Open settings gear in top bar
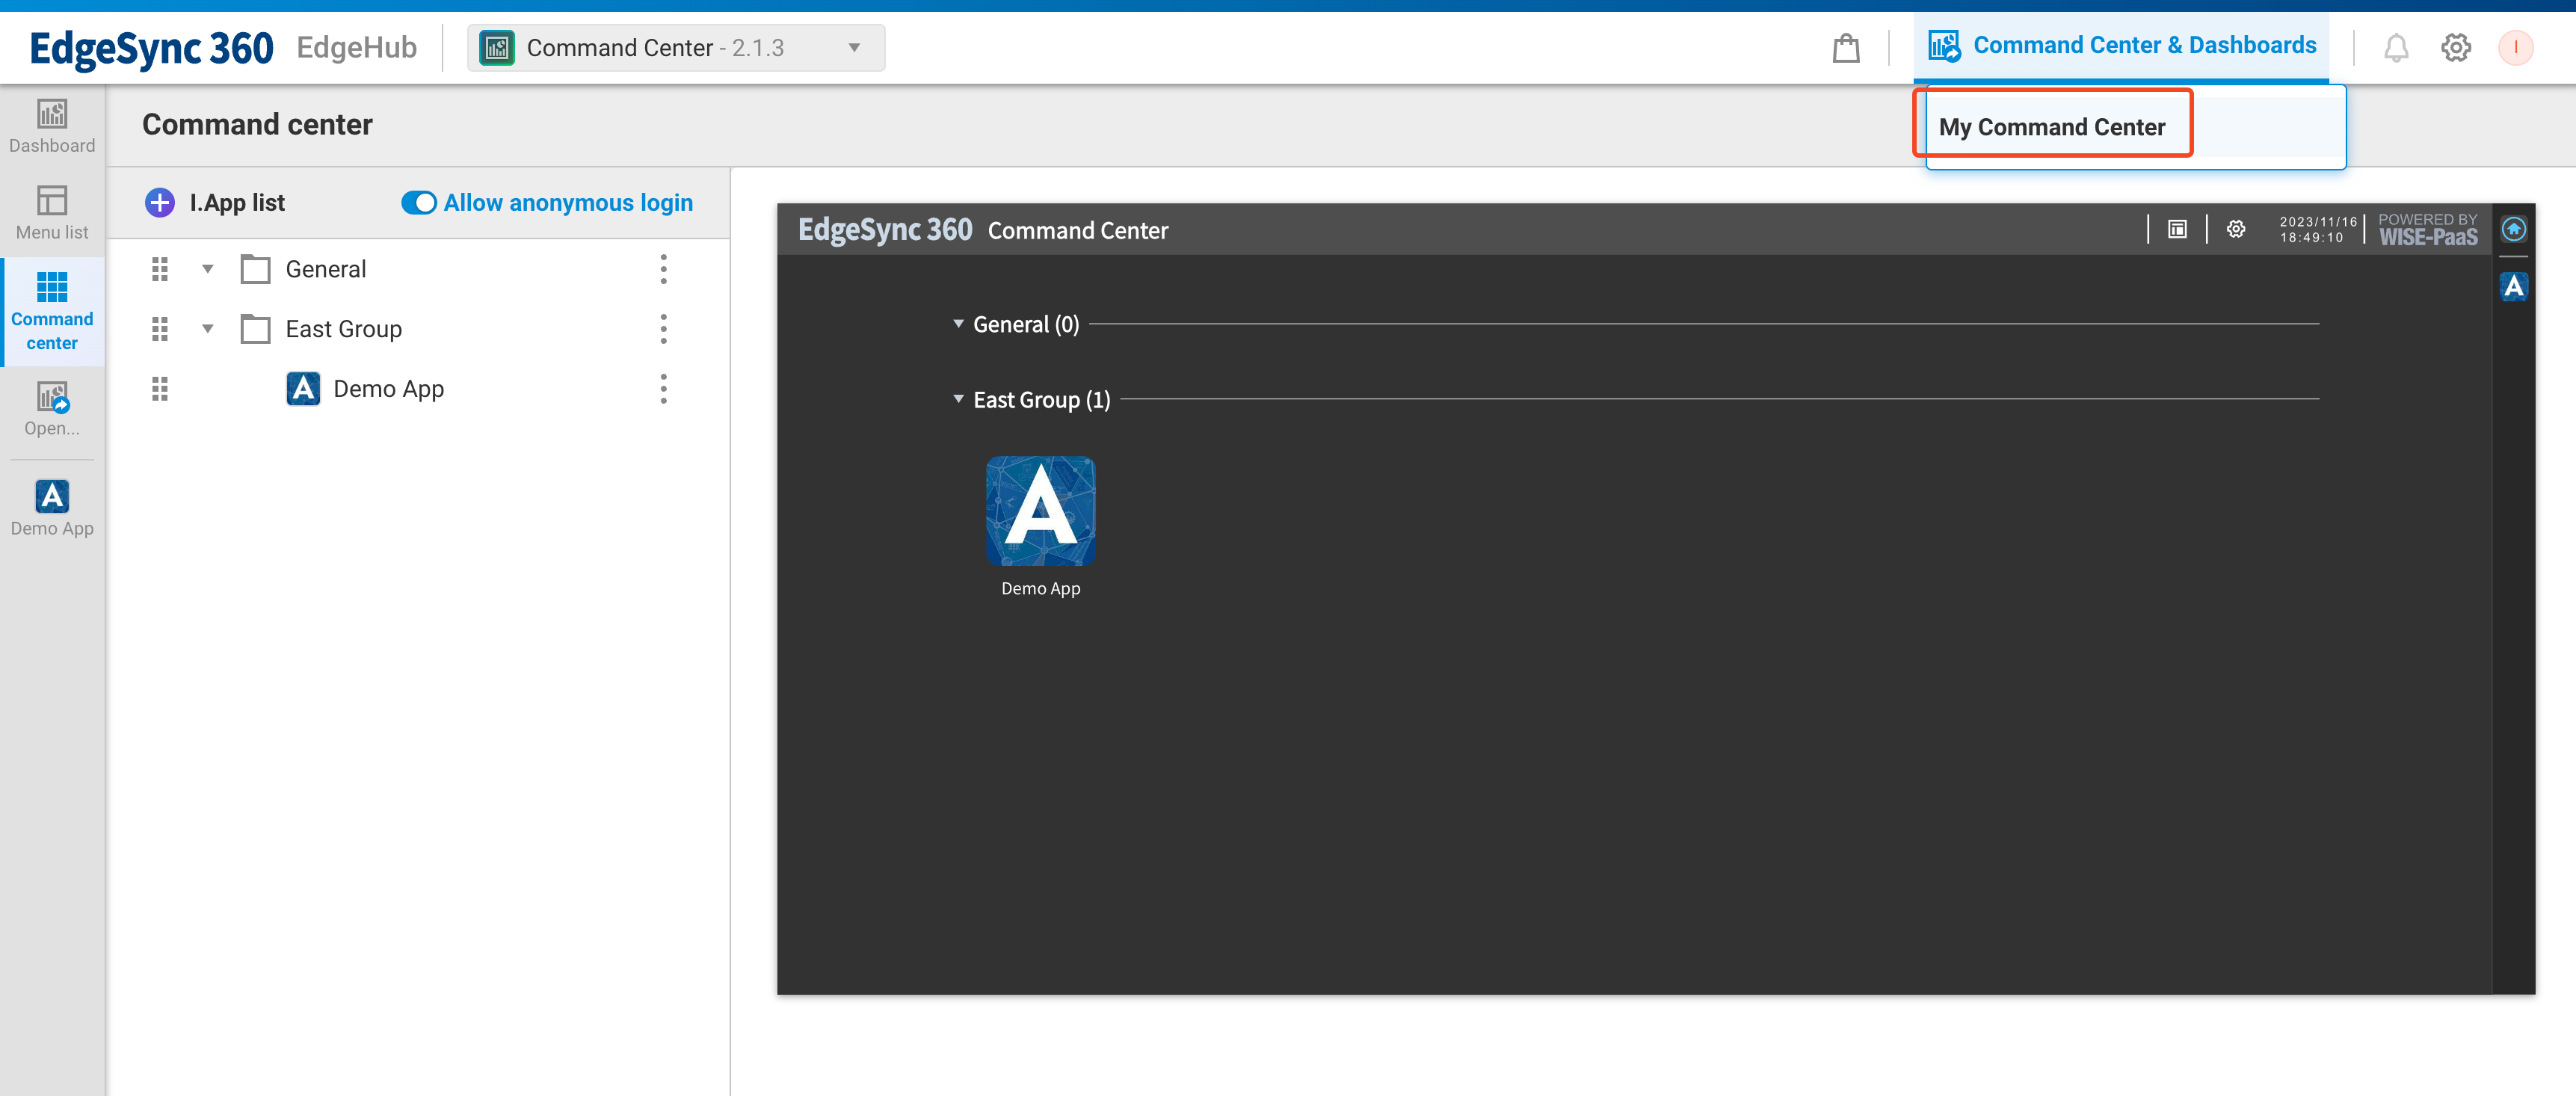The image size is (2576, 1096). pos(2455,48)
